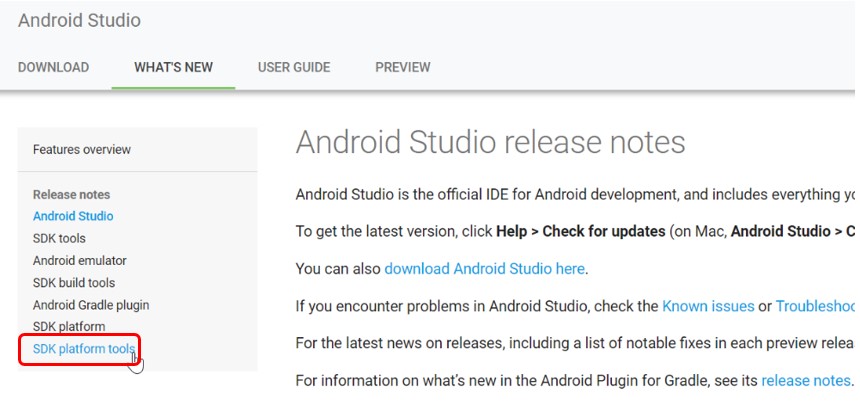This screenshot has height=404, width=860.
Task: Open SDK tools release notes
Action: 59,238
